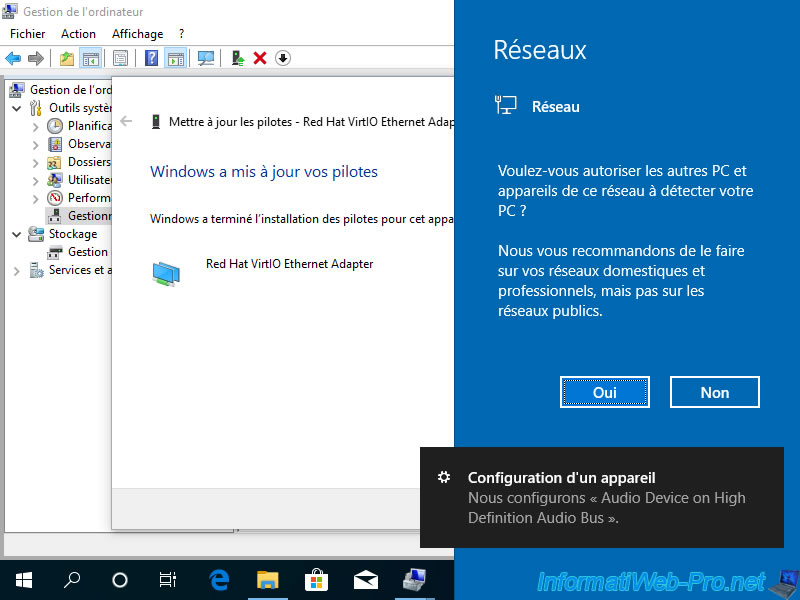Scan for hardware changes monitor icon
The width and height of the screenshot is (800, 600).
[x=206, y=58]
